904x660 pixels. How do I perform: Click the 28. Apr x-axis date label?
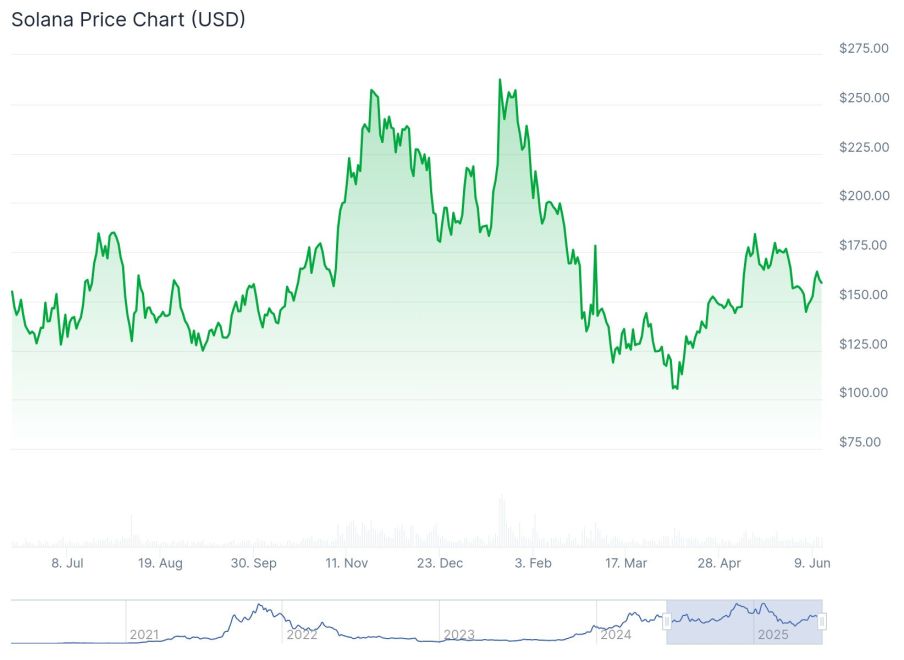pos(719,564)
